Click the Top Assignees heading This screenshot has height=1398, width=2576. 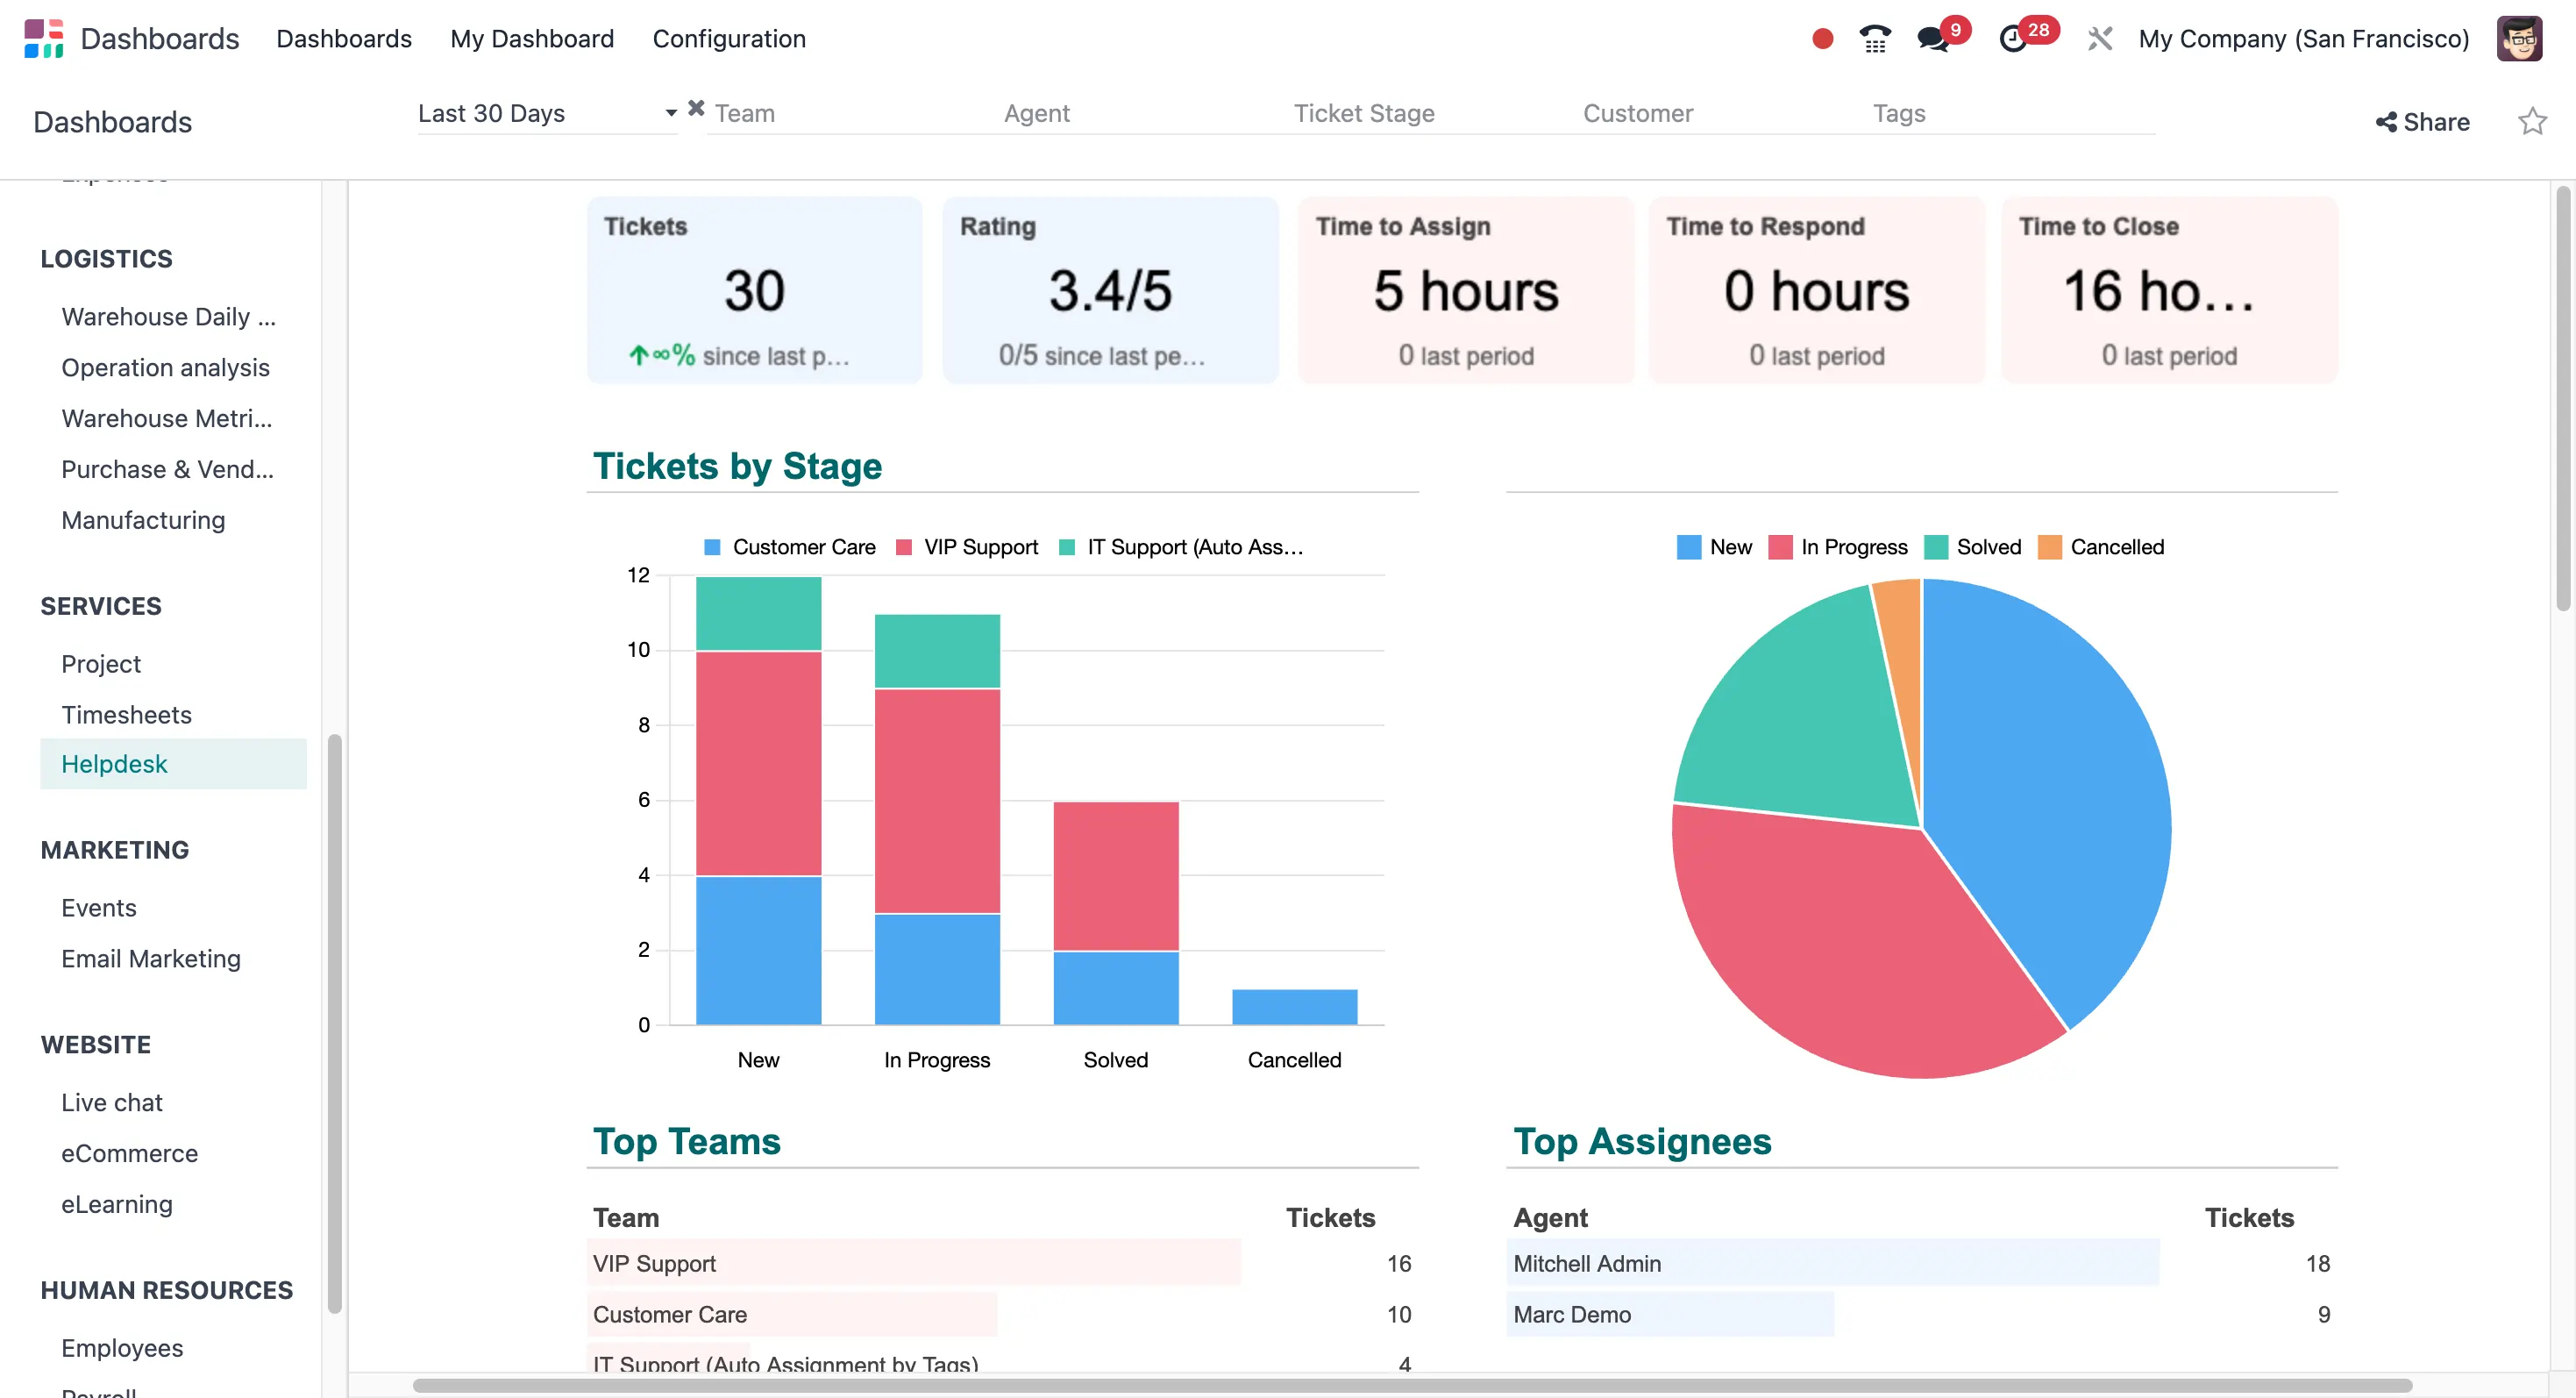tap(1642, 1141)
